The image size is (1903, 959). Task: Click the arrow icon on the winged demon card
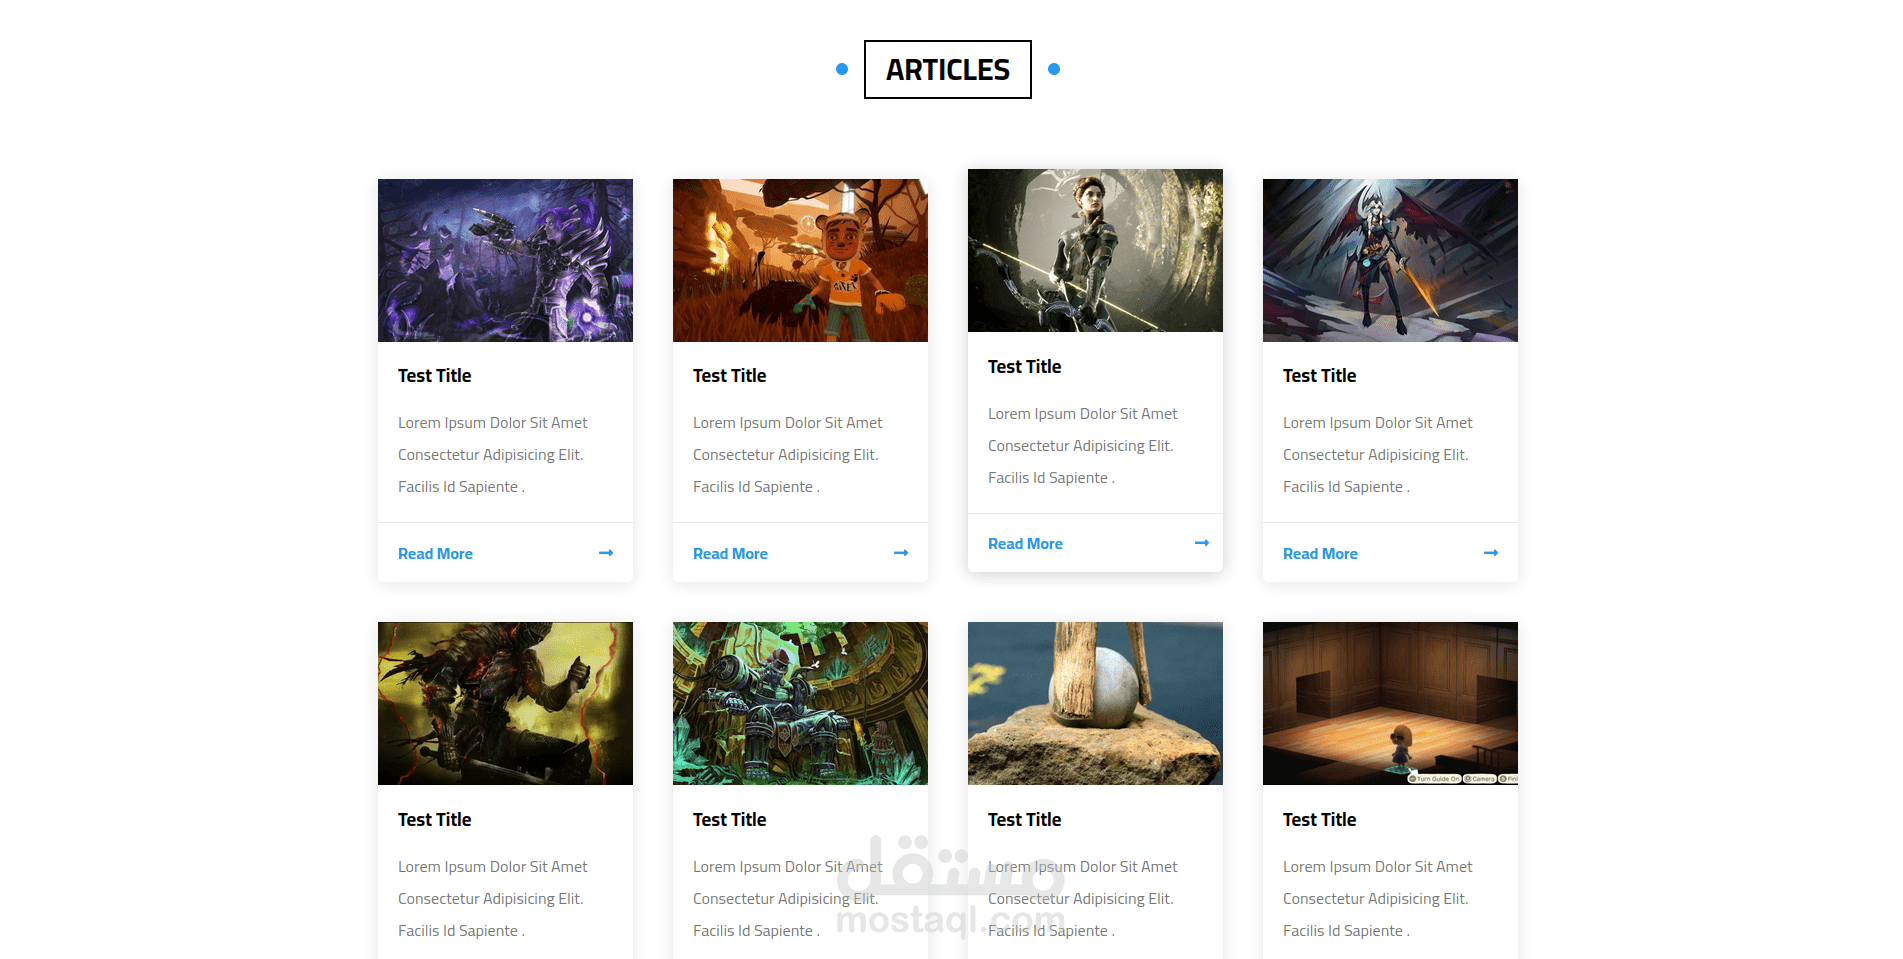pyautogui.click(x=1491, y=553)
